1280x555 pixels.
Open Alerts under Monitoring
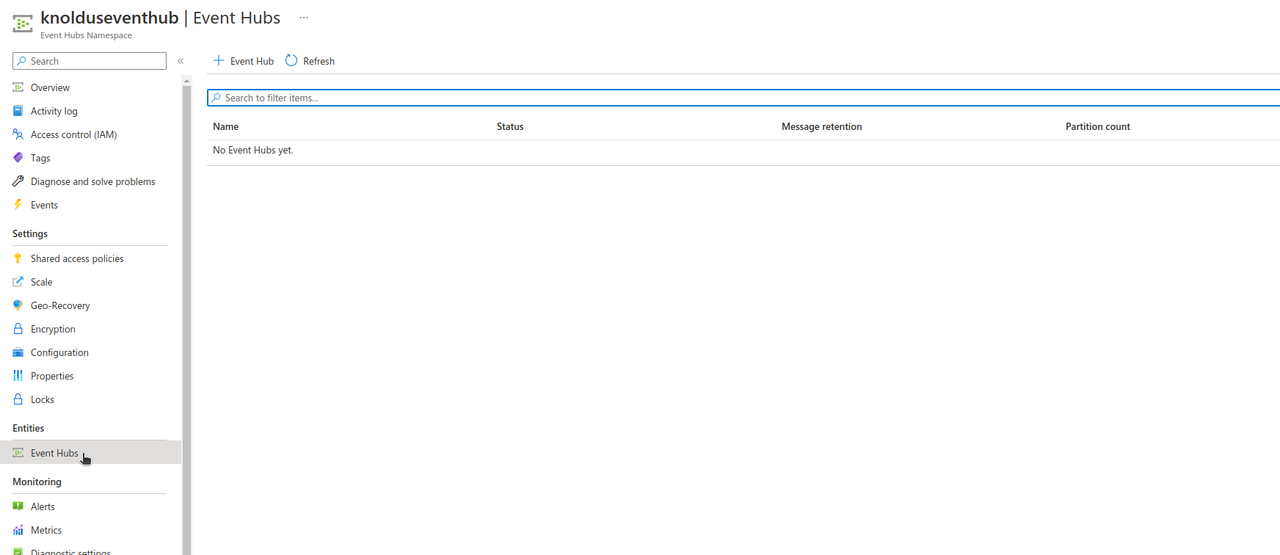[x=43, y=507]
